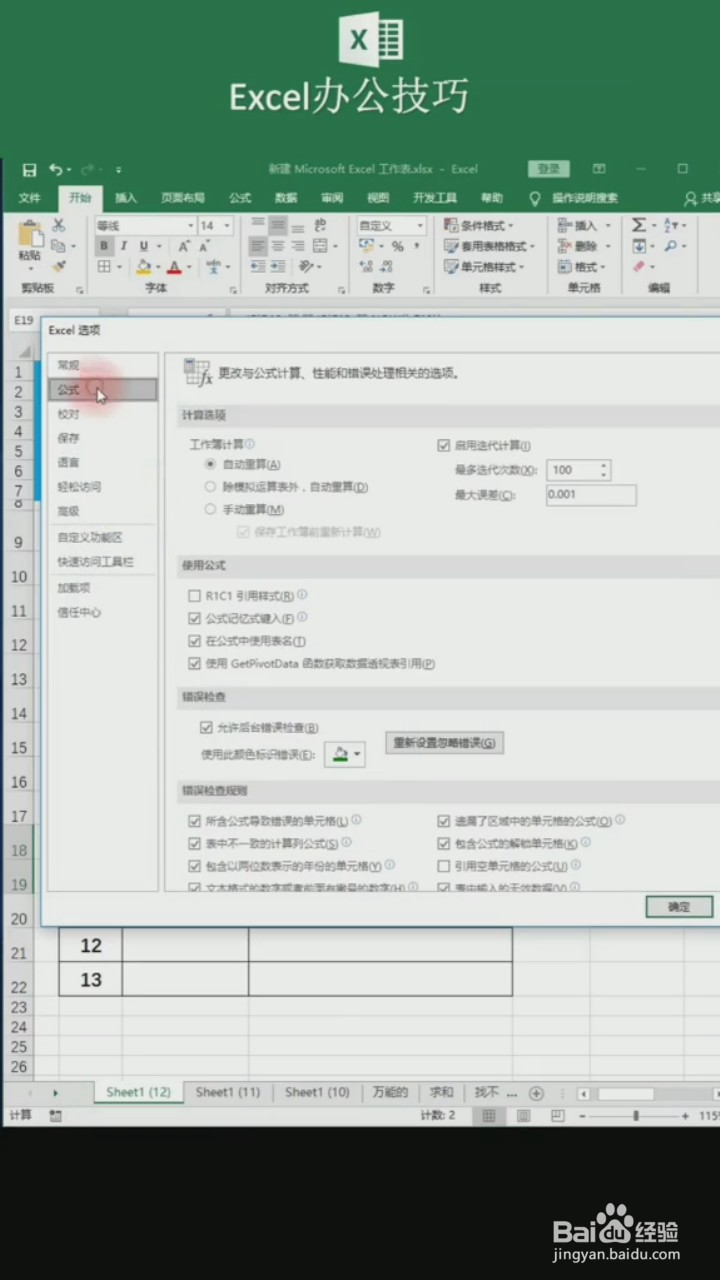720x1280 pixels.
Task: Click the Share person icon
Action: tap(691, 198)
